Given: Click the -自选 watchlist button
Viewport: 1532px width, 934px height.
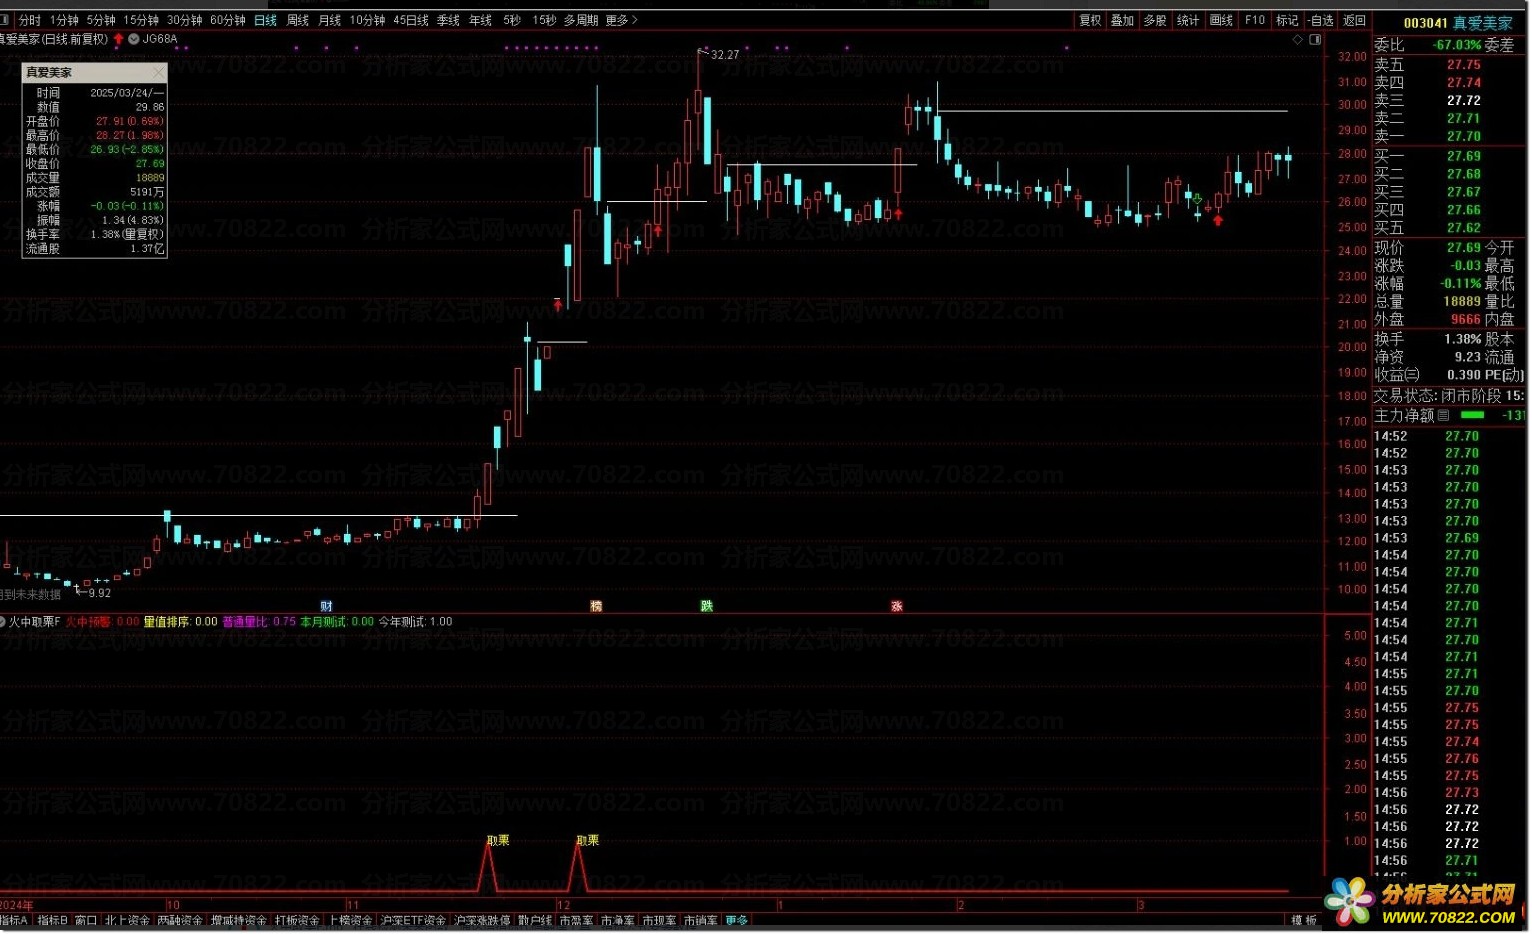Looking at the screenshot, I should (1321, 20).
